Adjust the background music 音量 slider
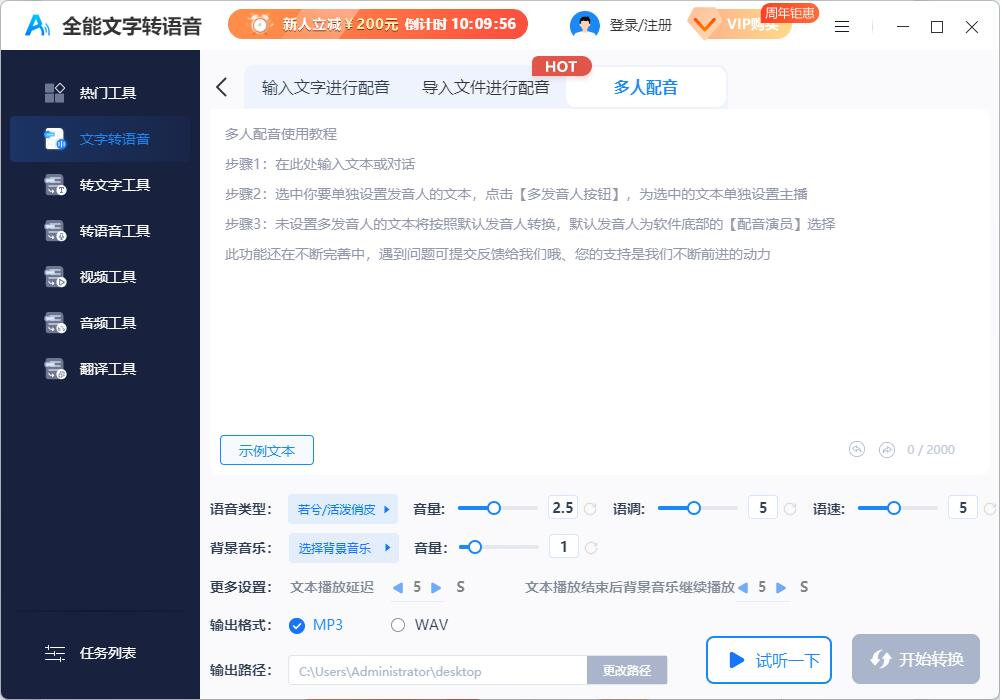 click(474, 547)
